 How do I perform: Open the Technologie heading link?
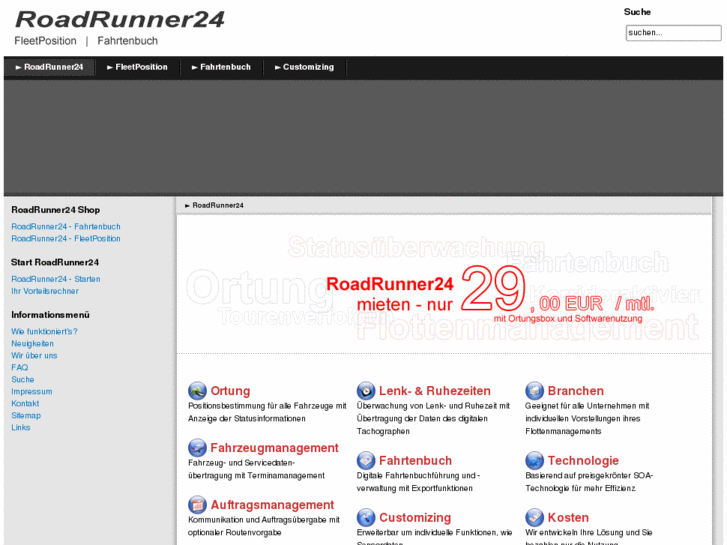coord(583,461)
